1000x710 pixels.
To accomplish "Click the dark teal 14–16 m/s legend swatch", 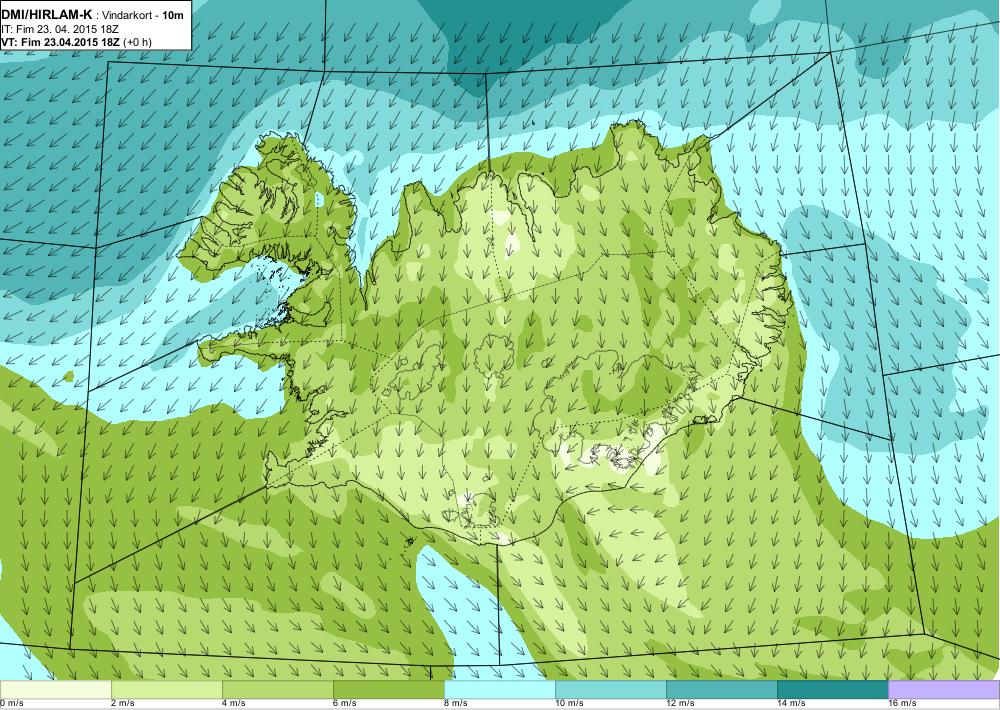I will [833, 690].
